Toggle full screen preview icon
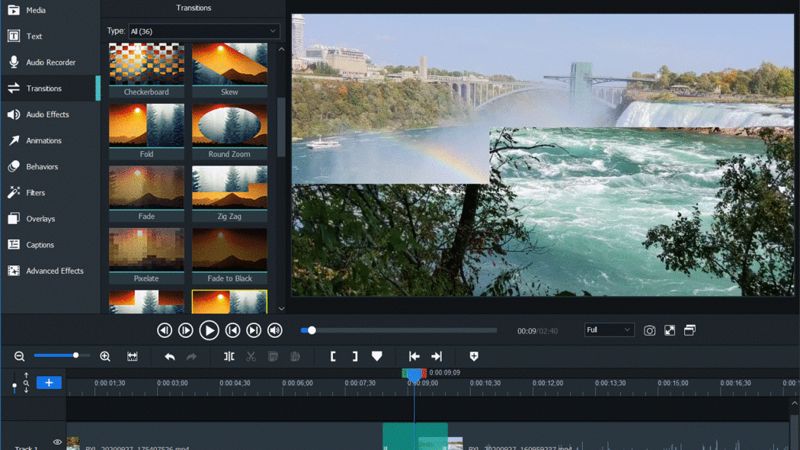Viewport: 800px width, 450px height. pos(670,331)
